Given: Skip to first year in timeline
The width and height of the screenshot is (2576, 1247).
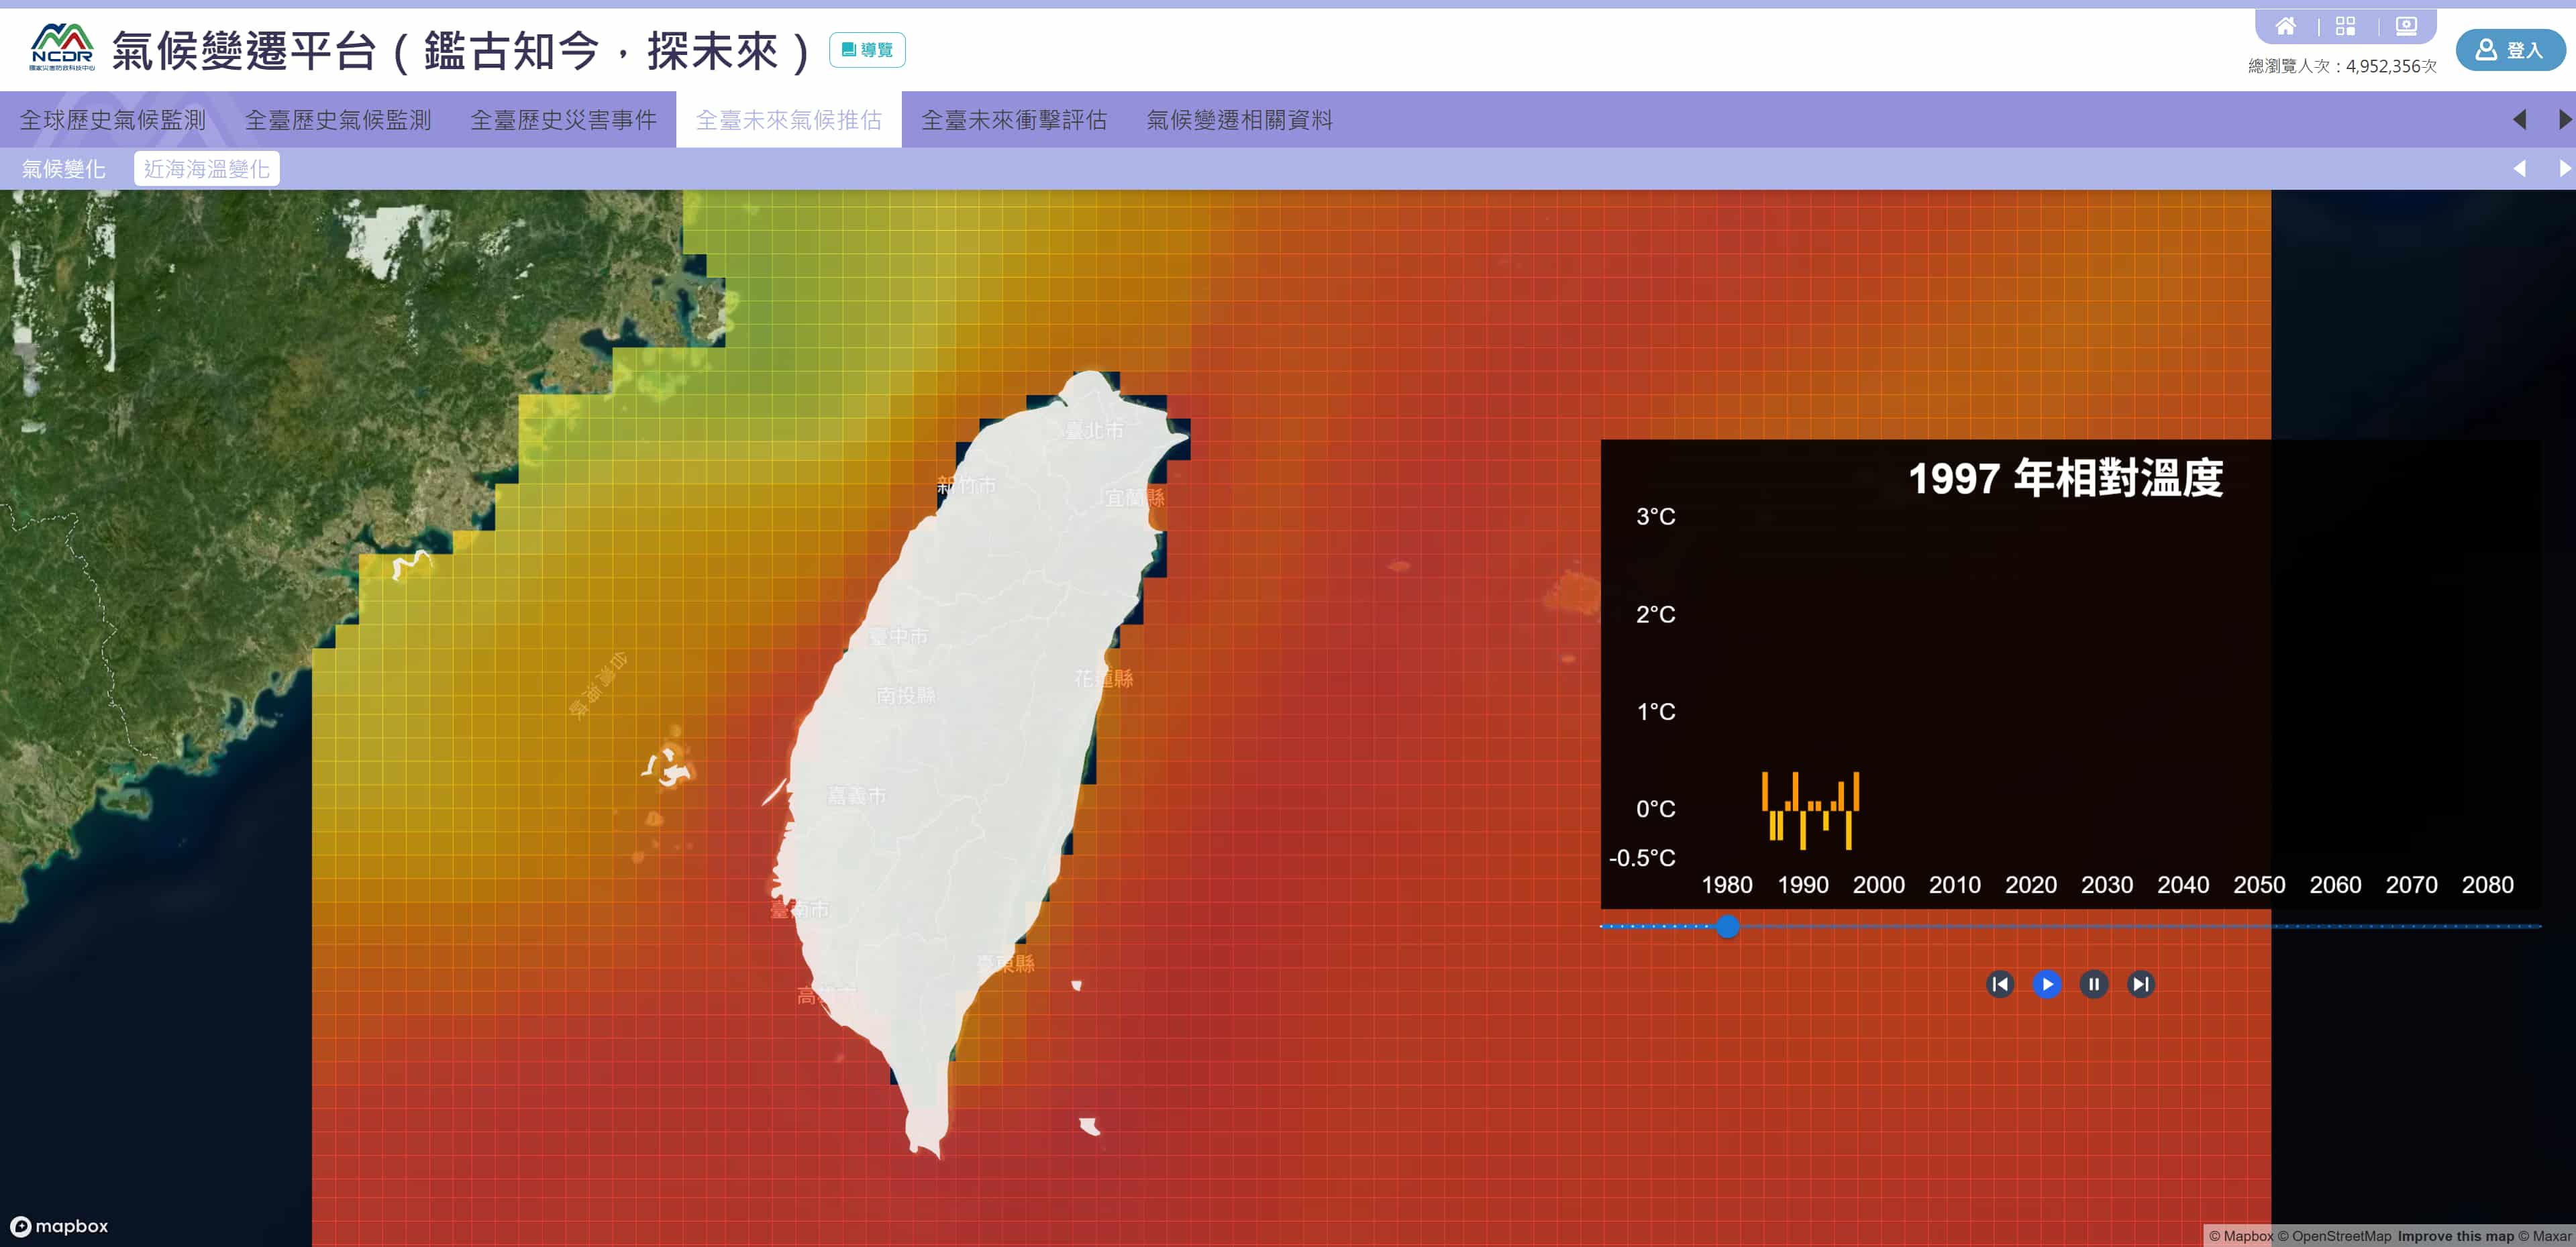Looking at the screenshot, I should tap(1999, 984).
